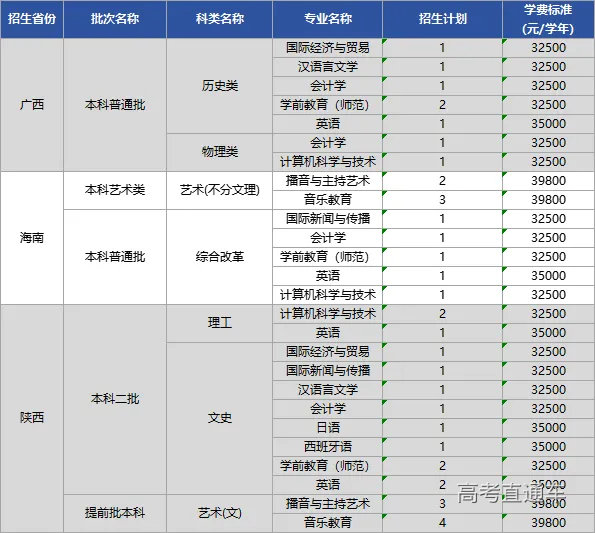Click the 招生计划 column header
Screen dimensions: 595x533
[442, 19]
